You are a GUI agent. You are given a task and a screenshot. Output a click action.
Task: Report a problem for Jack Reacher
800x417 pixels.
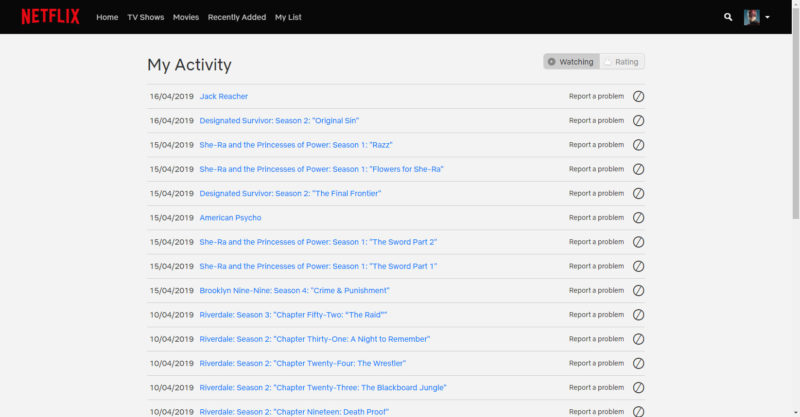596,96
